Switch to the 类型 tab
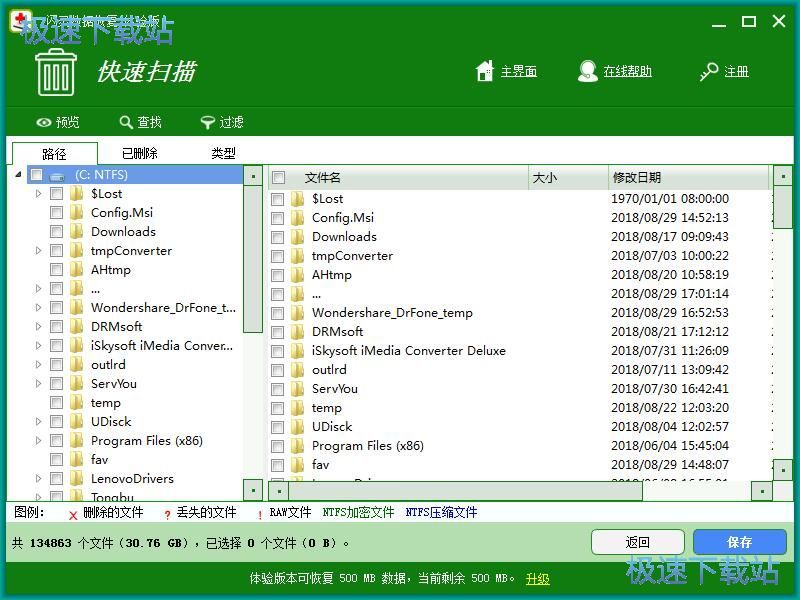This screenshot has height=600, width=800. coord(223,153)
